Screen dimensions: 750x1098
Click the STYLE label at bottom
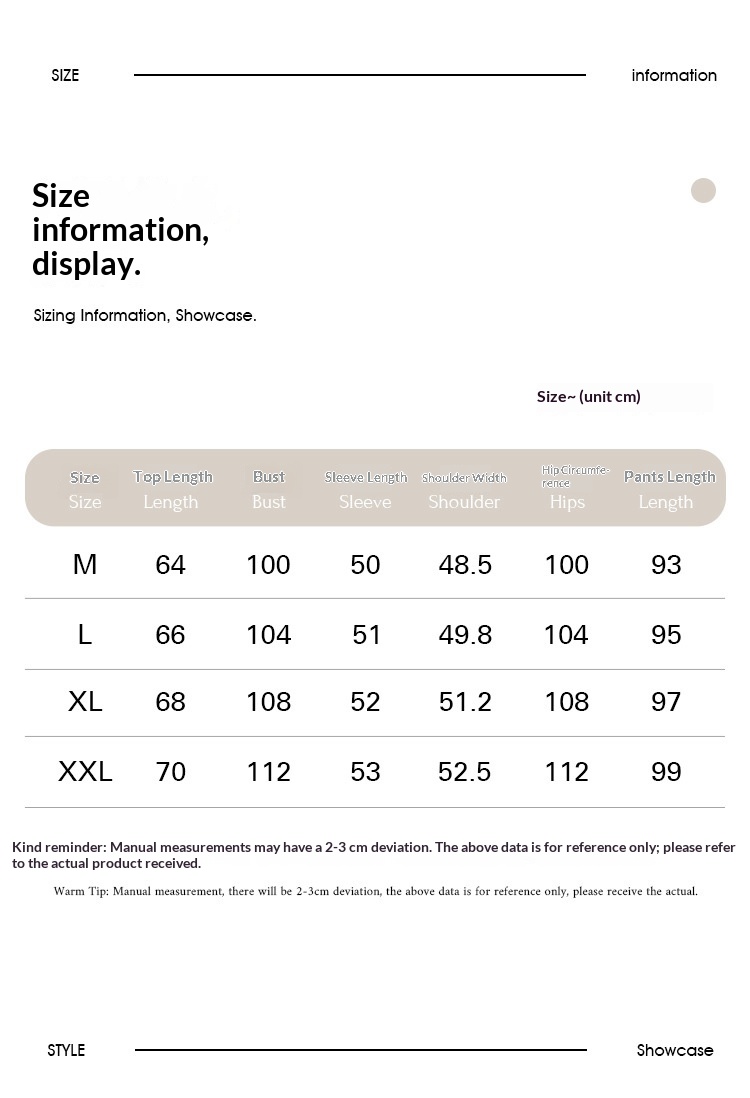tap(66, 1050)
